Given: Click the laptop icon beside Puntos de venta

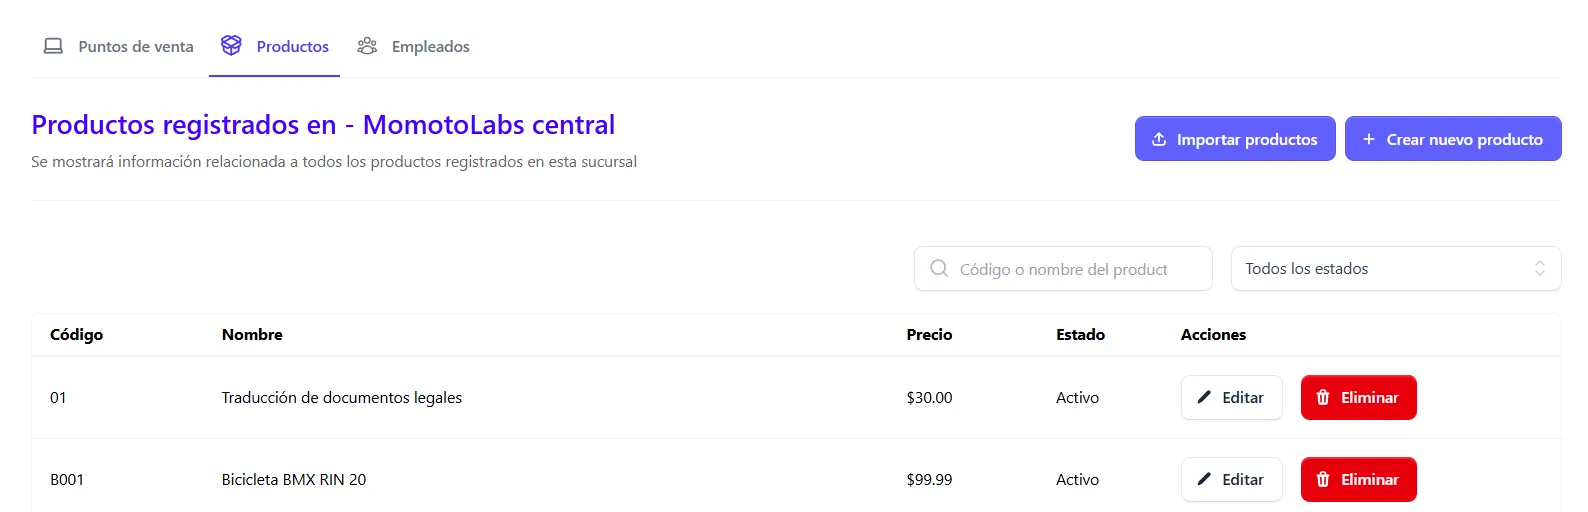Looking at the screenshot, I should [53, 46].
